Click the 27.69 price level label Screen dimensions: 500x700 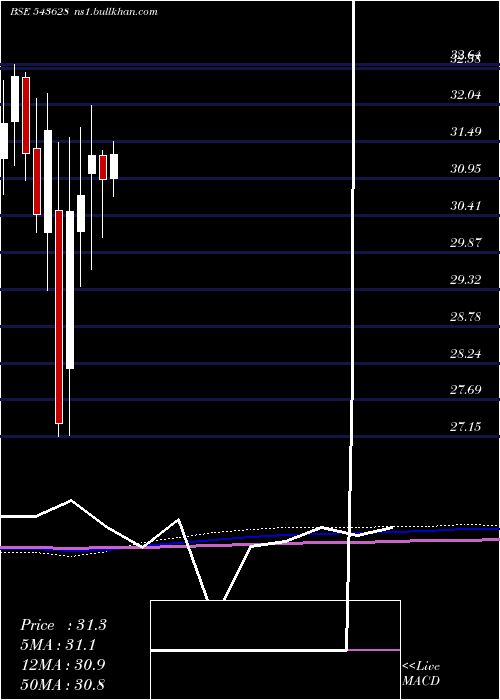click(466, 390)
